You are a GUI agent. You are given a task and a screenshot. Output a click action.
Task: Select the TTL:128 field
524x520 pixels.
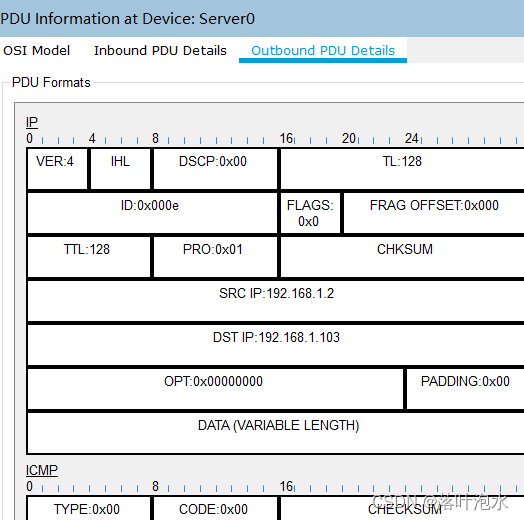[89, 257]
